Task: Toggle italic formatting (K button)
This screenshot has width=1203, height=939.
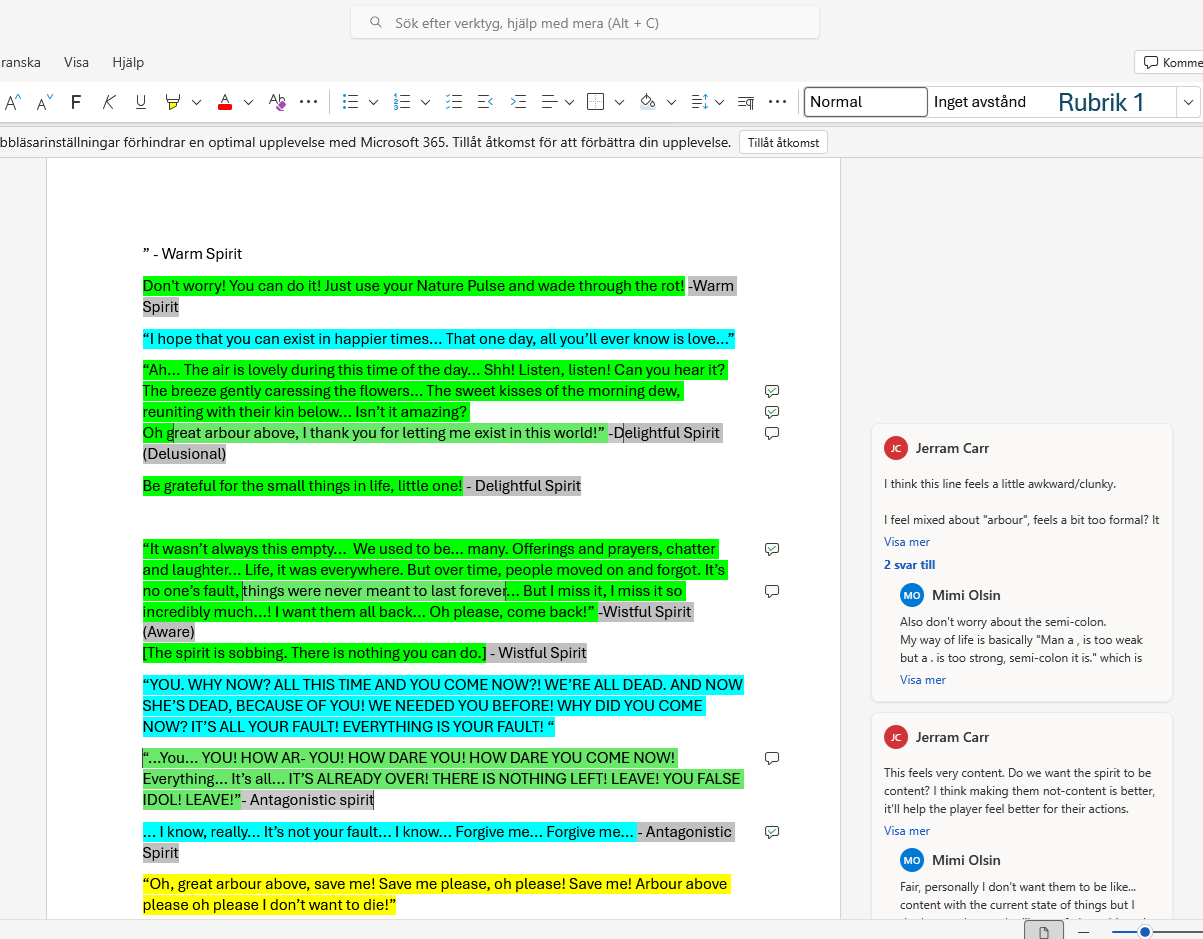Action: point(108,102)
